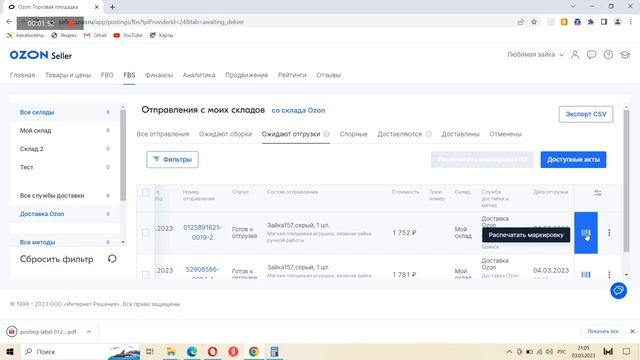This screenshot has height=360, width=640.
Task: Open Windows Start menu
Action: pos(10,351)
